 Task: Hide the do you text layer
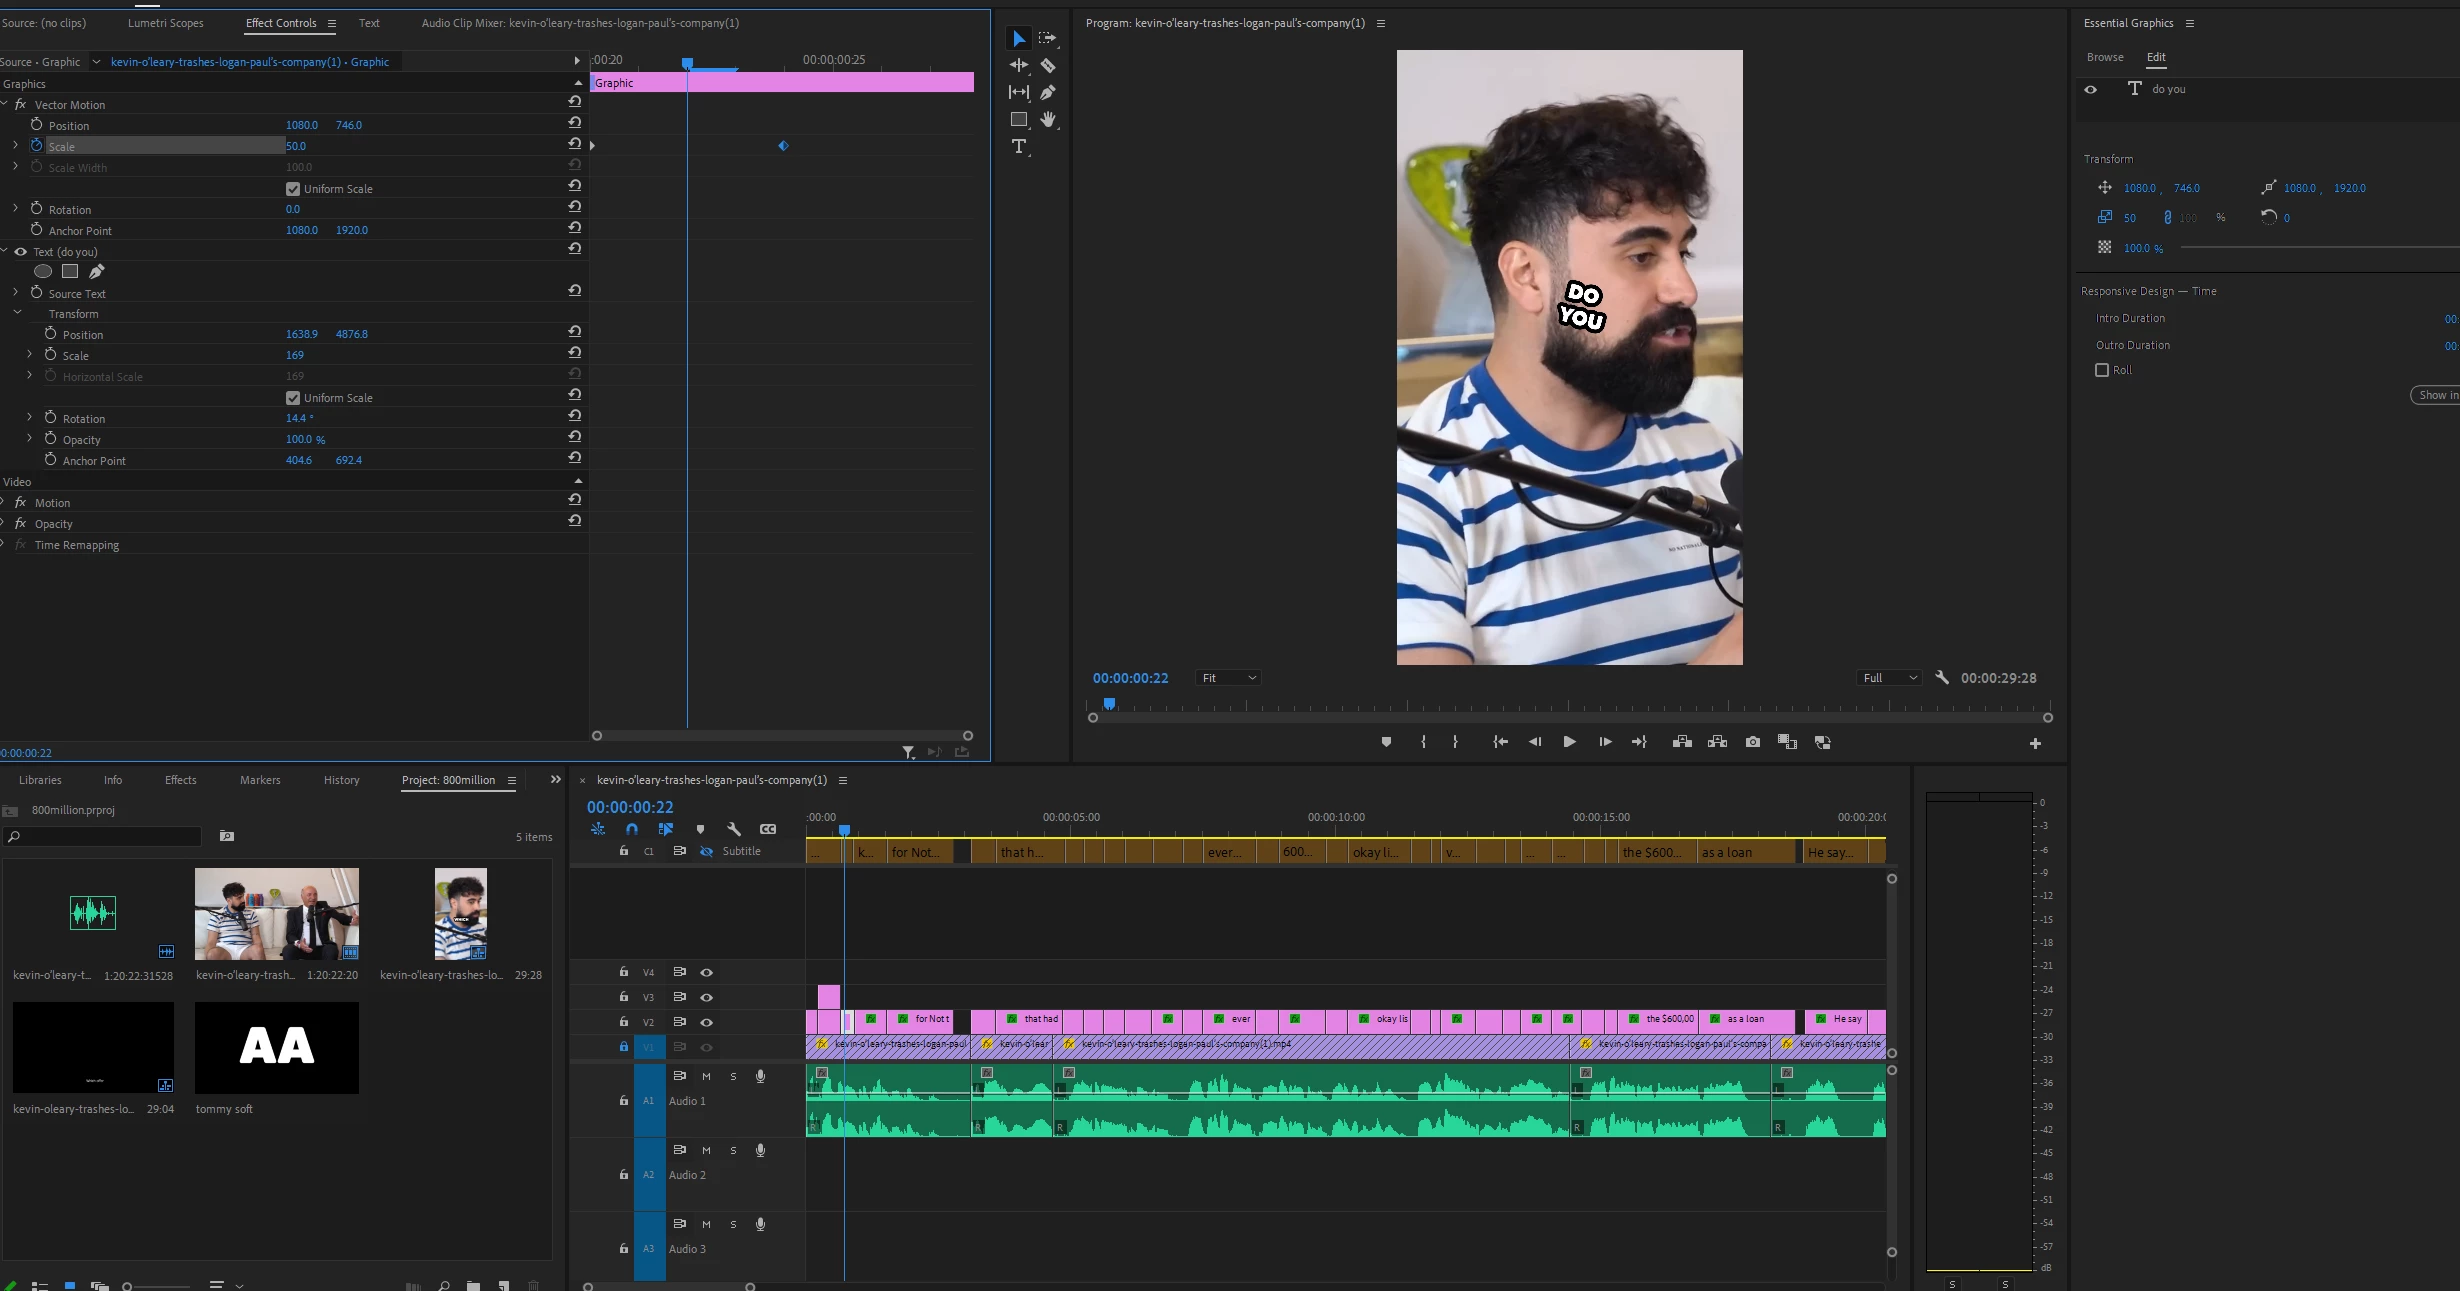coord(2090,89)
